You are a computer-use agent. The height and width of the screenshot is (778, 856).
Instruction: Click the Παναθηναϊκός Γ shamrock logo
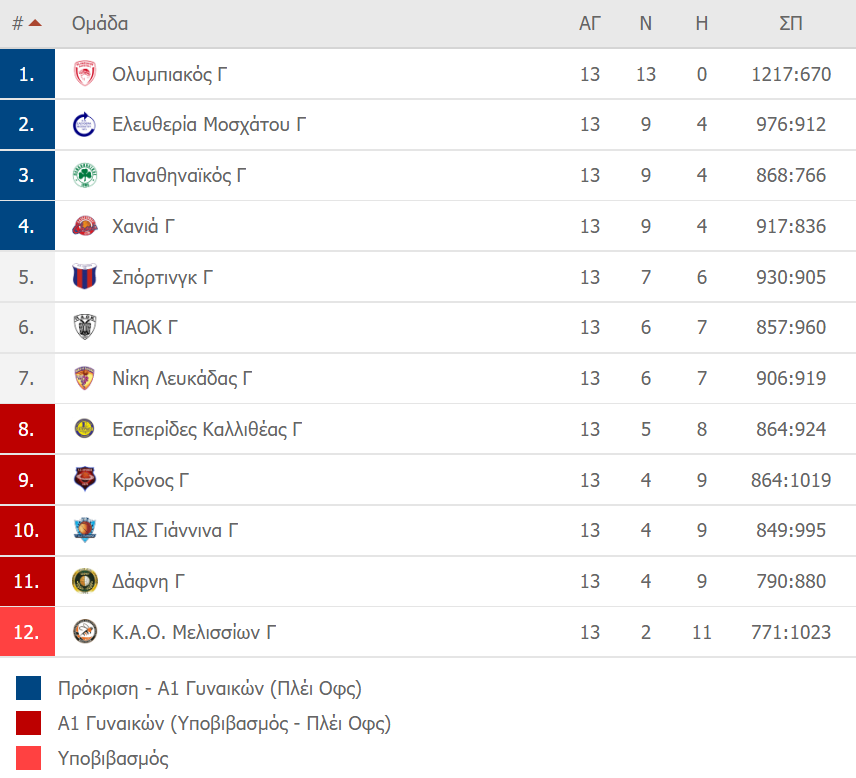(x=85, y=175)
